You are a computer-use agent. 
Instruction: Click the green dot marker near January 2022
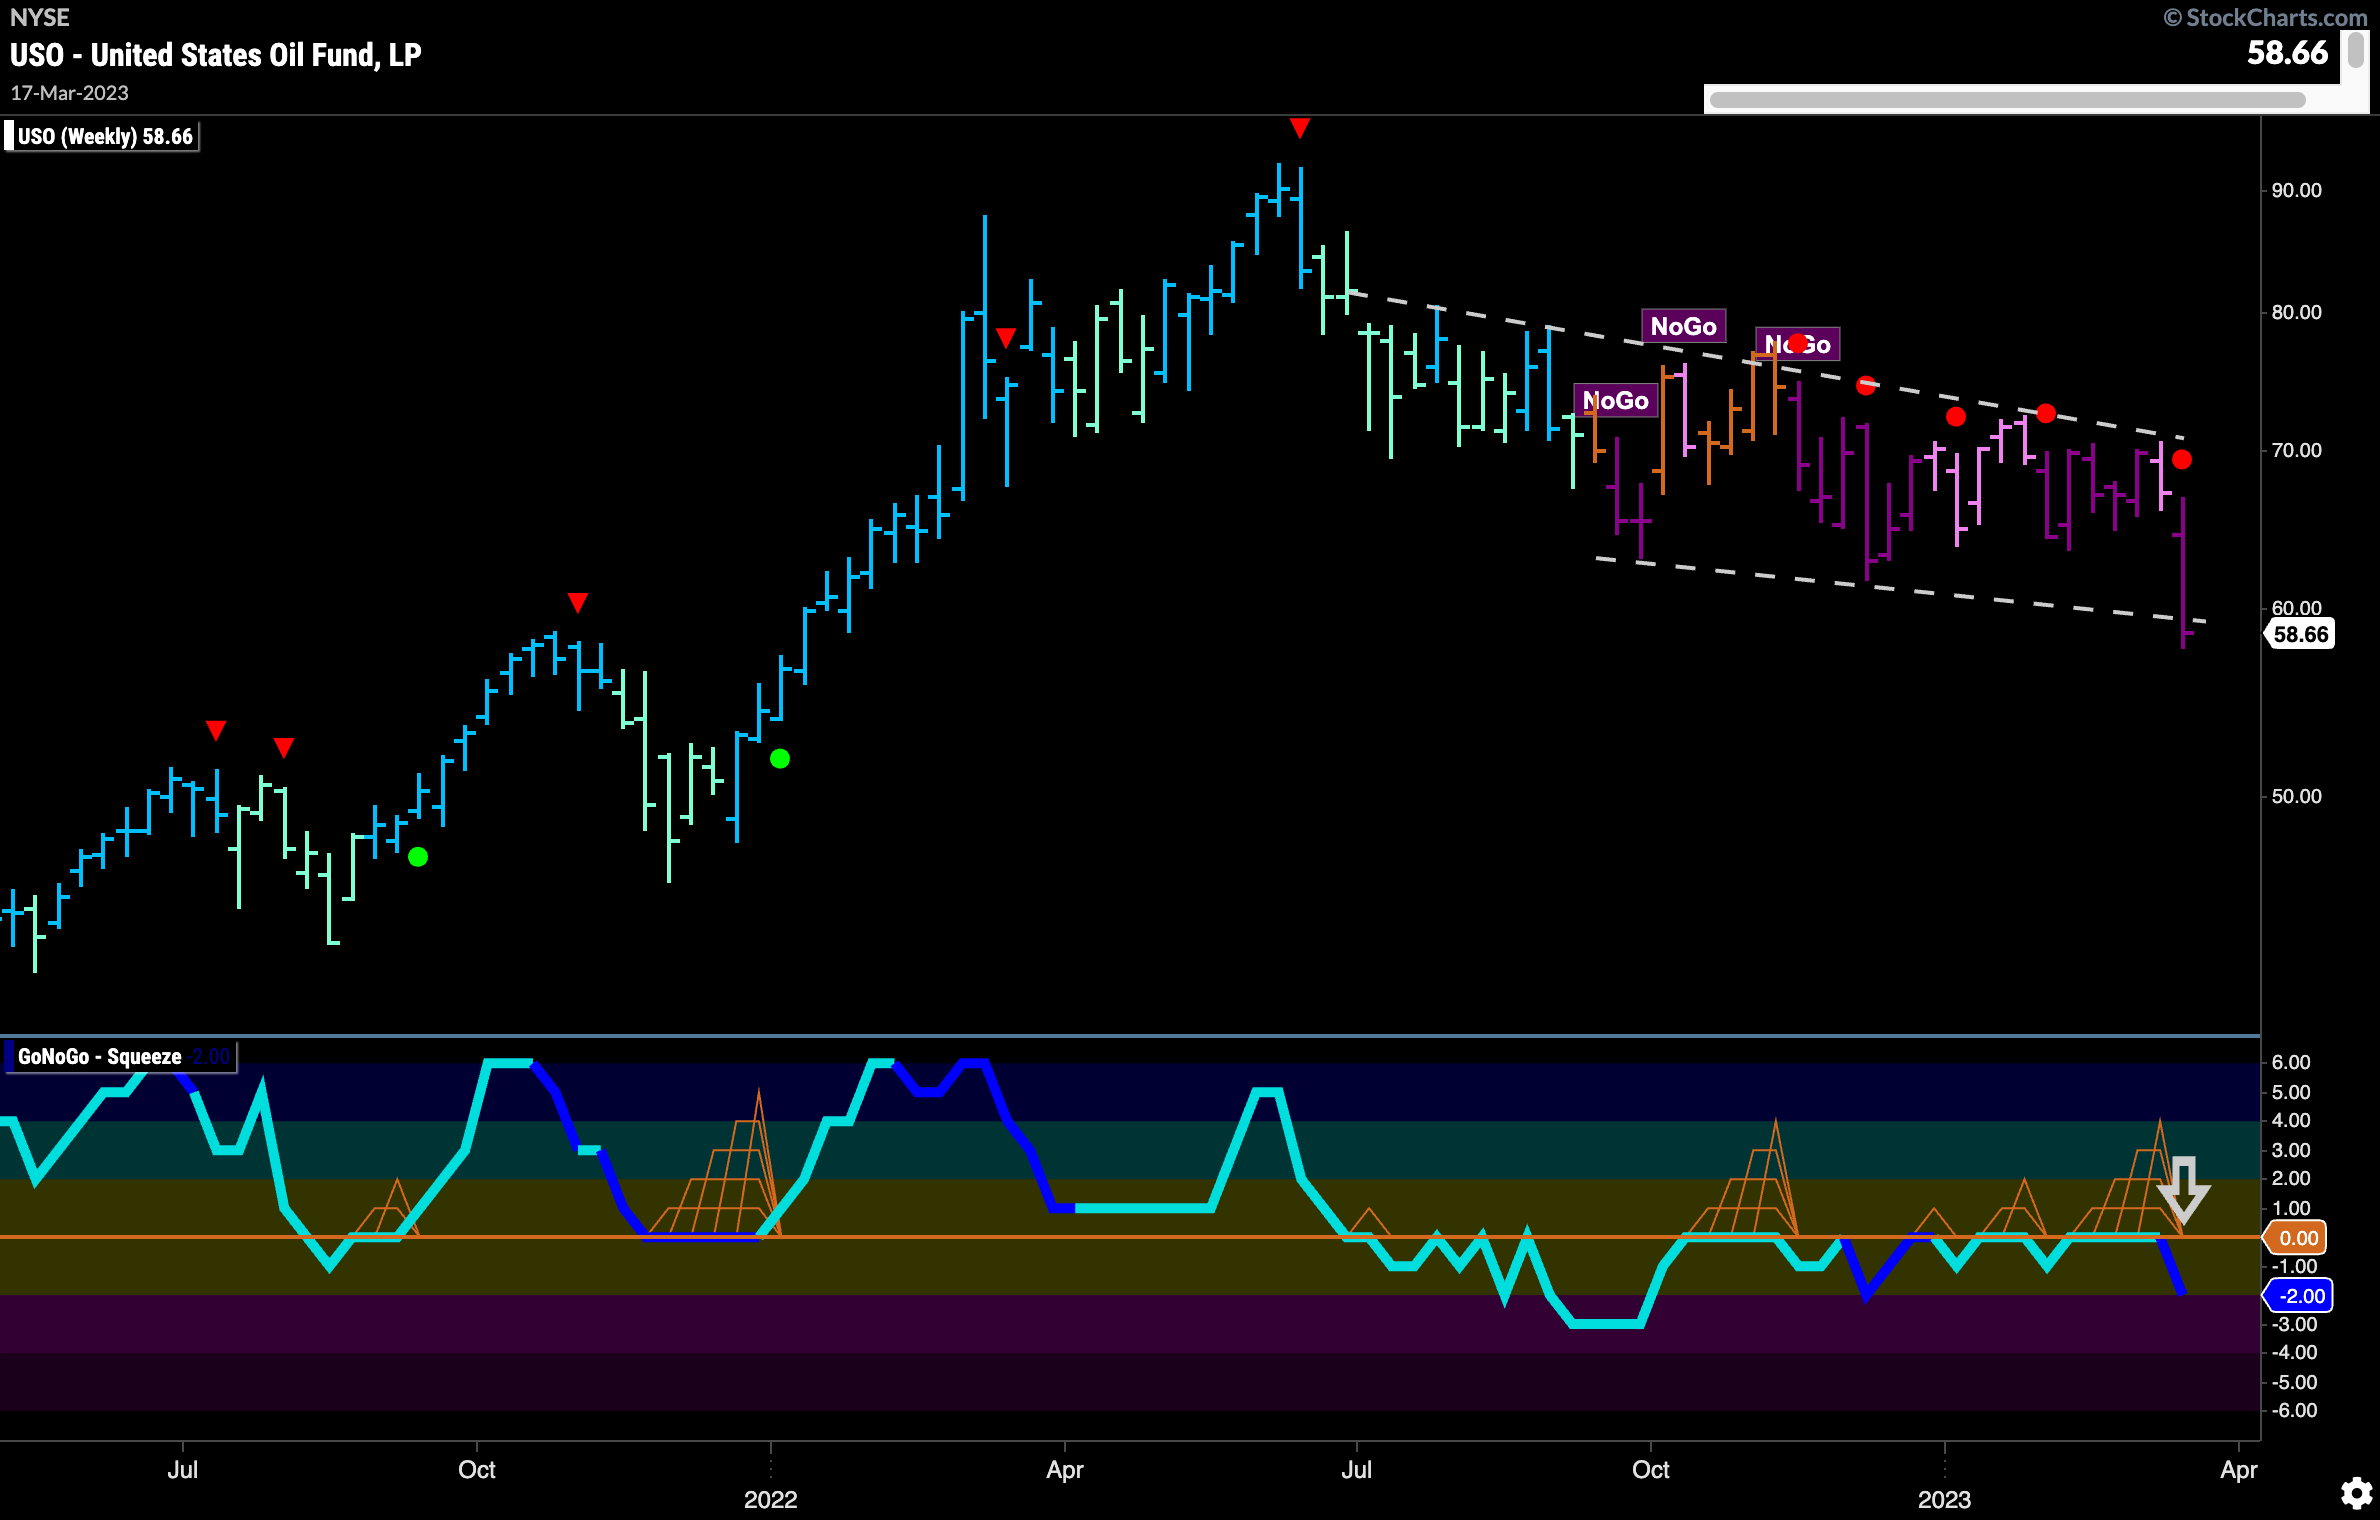780,759
